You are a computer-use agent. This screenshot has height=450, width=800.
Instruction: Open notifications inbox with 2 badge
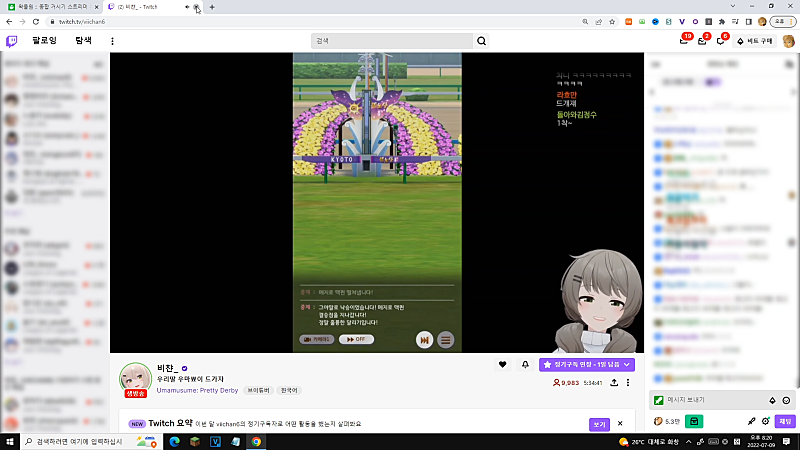[702, 41]
